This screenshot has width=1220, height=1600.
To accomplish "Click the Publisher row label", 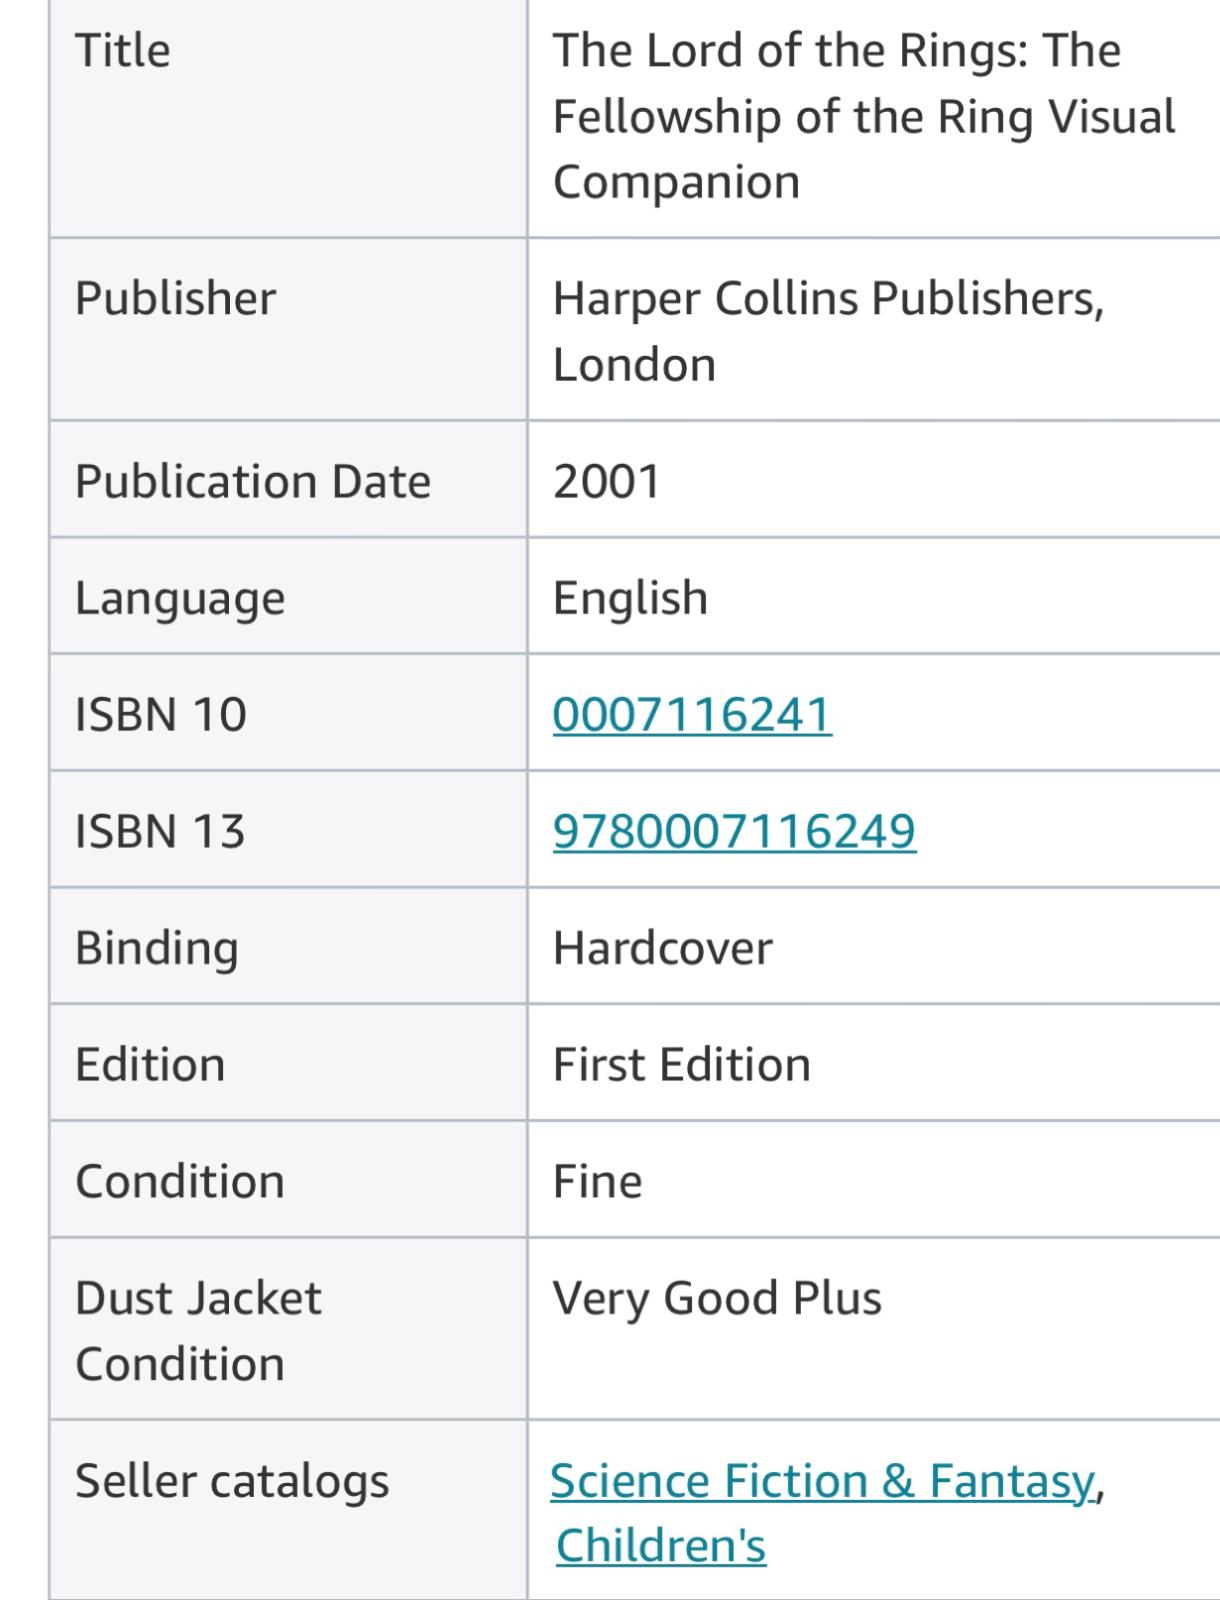I will pyautogui.click(x=175, y=298).
